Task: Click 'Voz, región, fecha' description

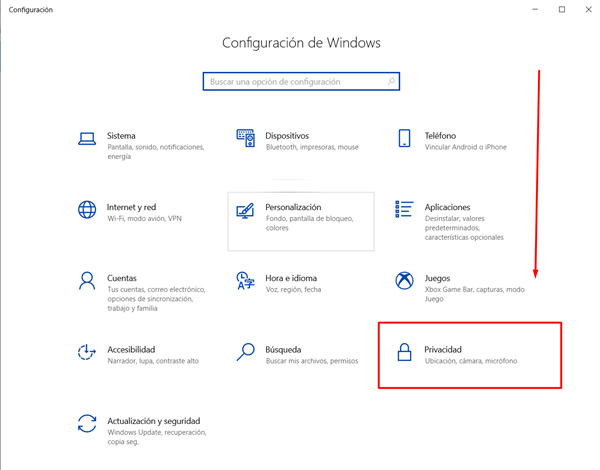Action: [x=293, y=290]
